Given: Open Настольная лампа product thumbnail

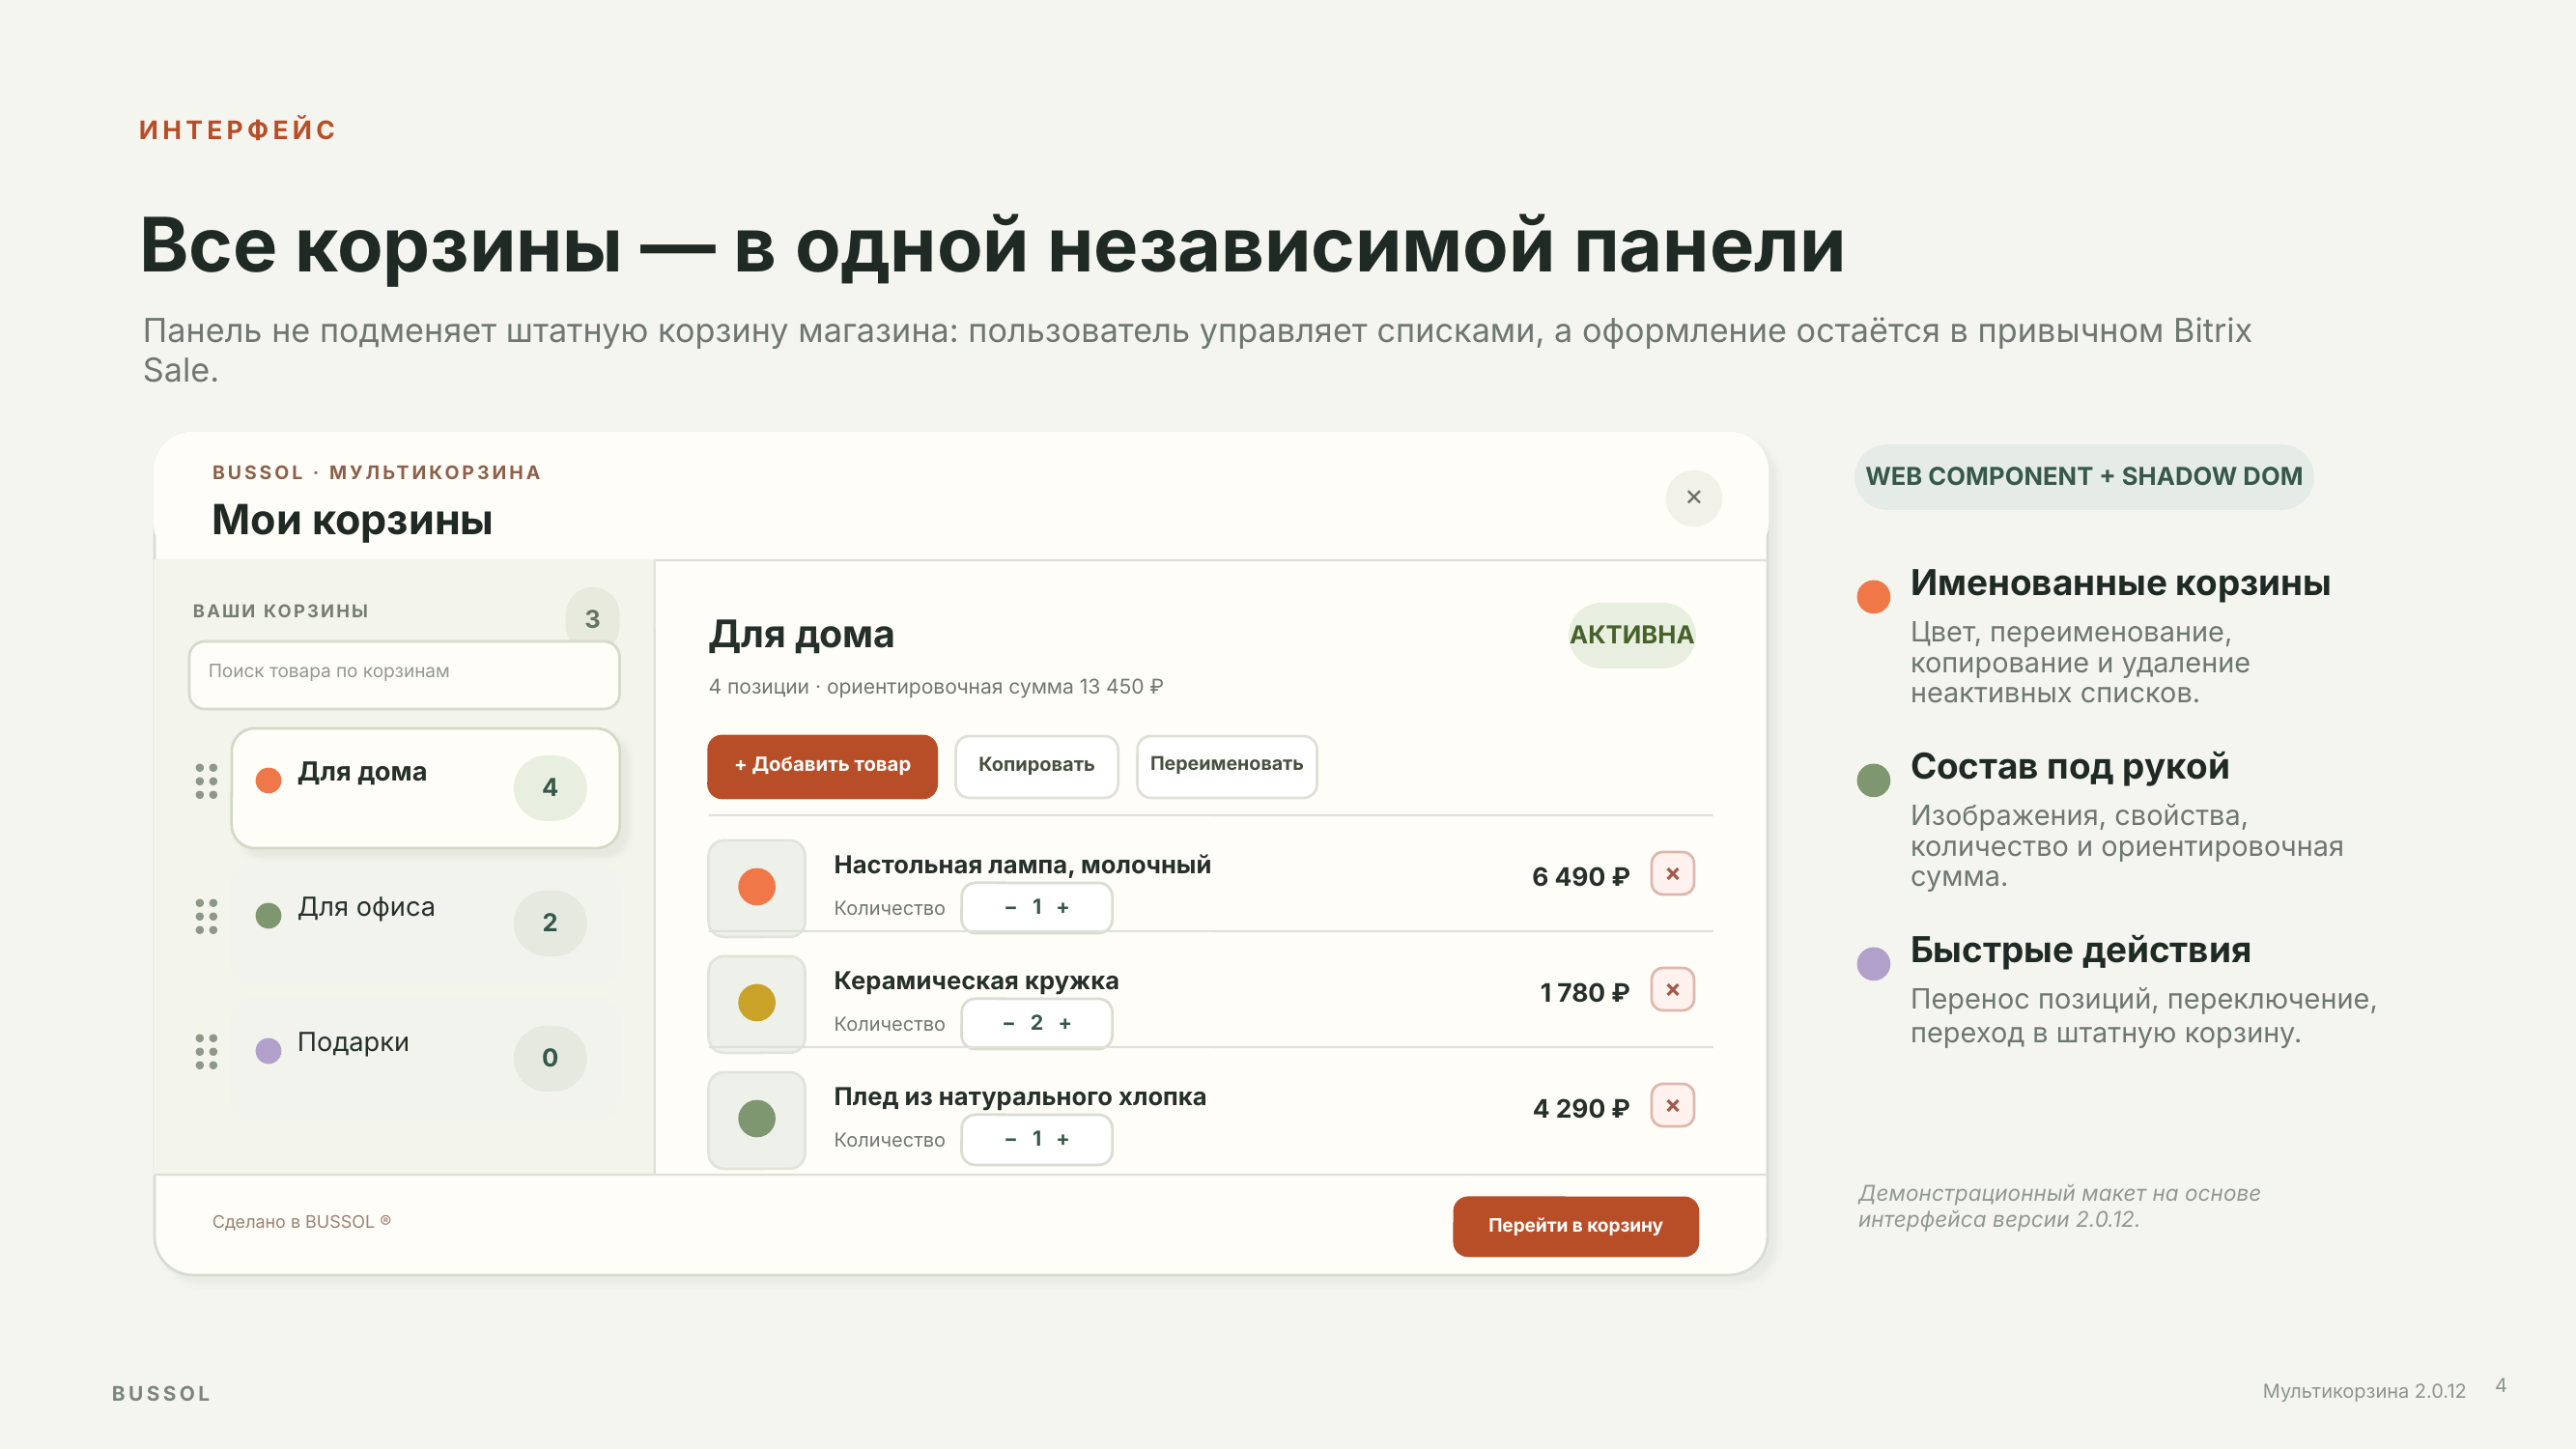Looking at the screenshot, I should pyautogui.click(x=756, y=887).
